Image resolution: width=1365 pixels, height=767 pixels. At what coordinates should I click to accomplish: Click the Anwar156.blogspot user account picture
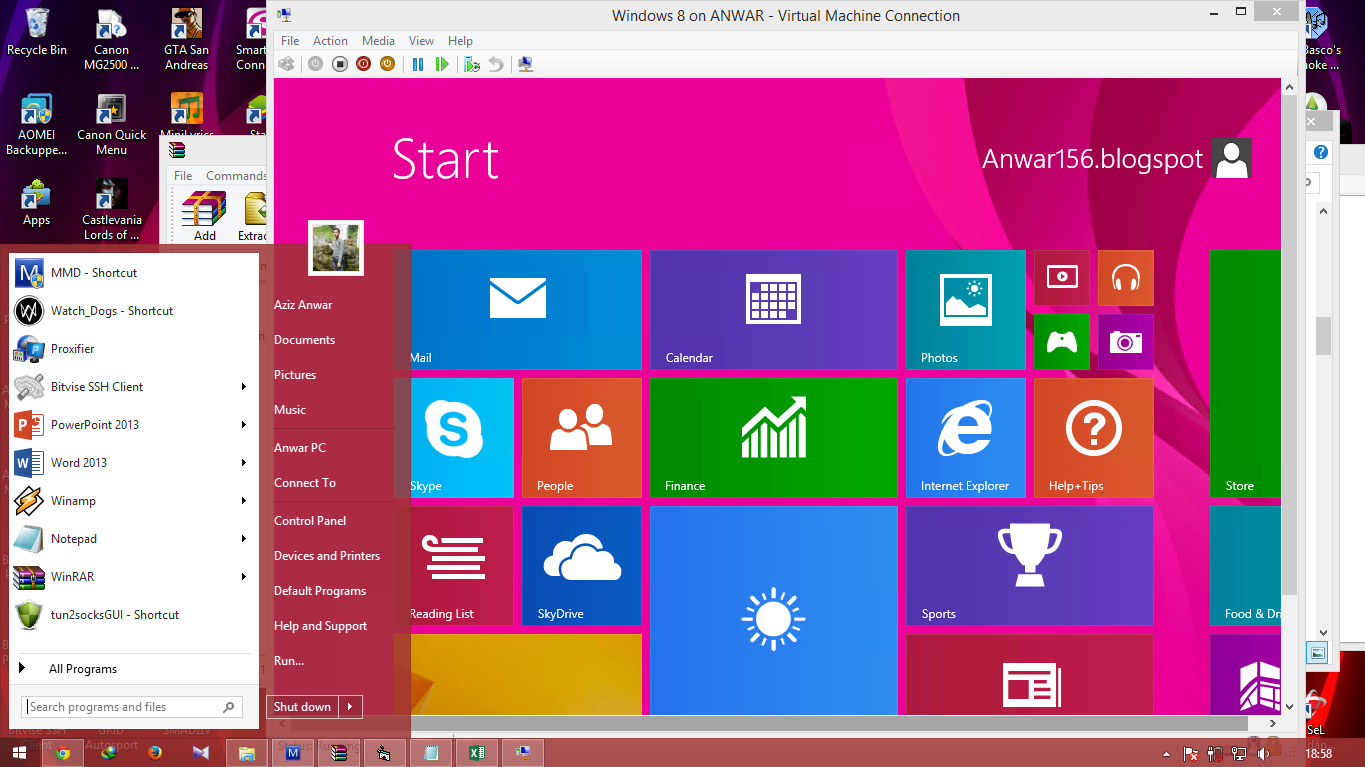tap(1232, 158)
